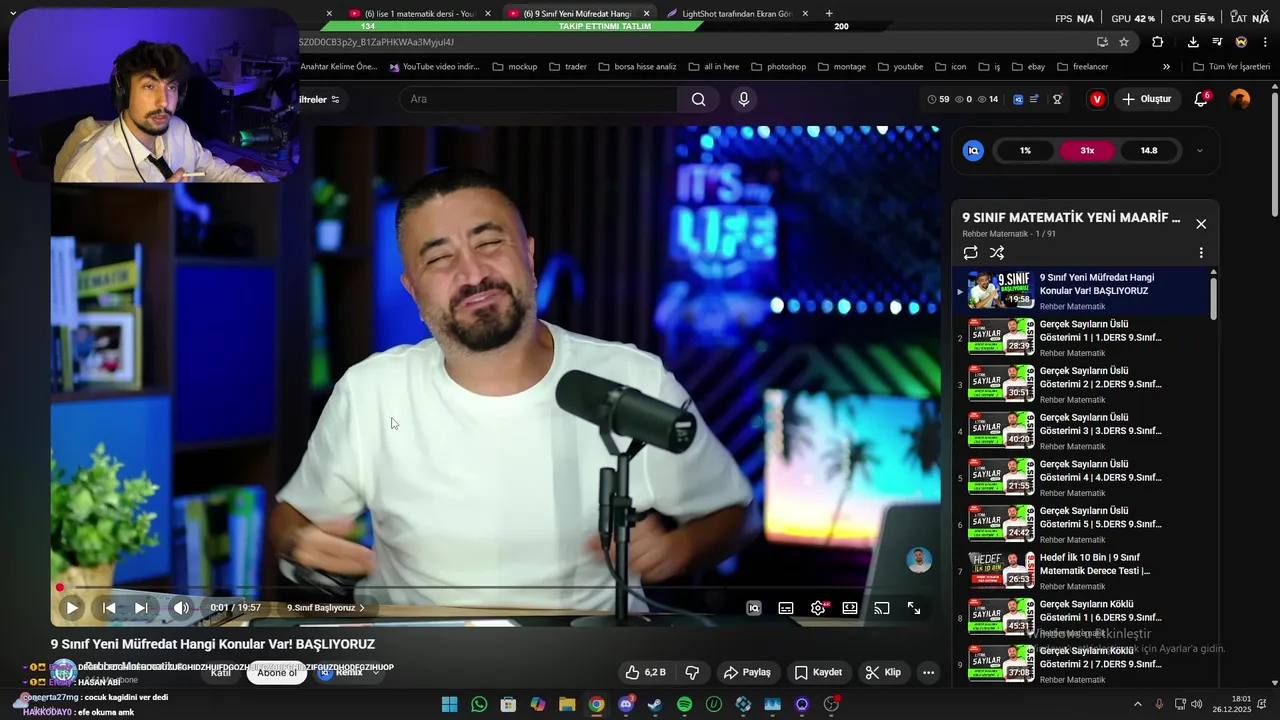
Task: Open playlist item '6.DERS 9.Sınıf'
Action: (x=1085, y=618)
